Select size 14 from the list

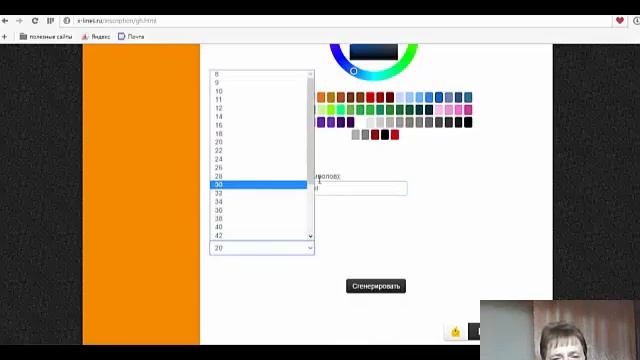coord(258,117)
